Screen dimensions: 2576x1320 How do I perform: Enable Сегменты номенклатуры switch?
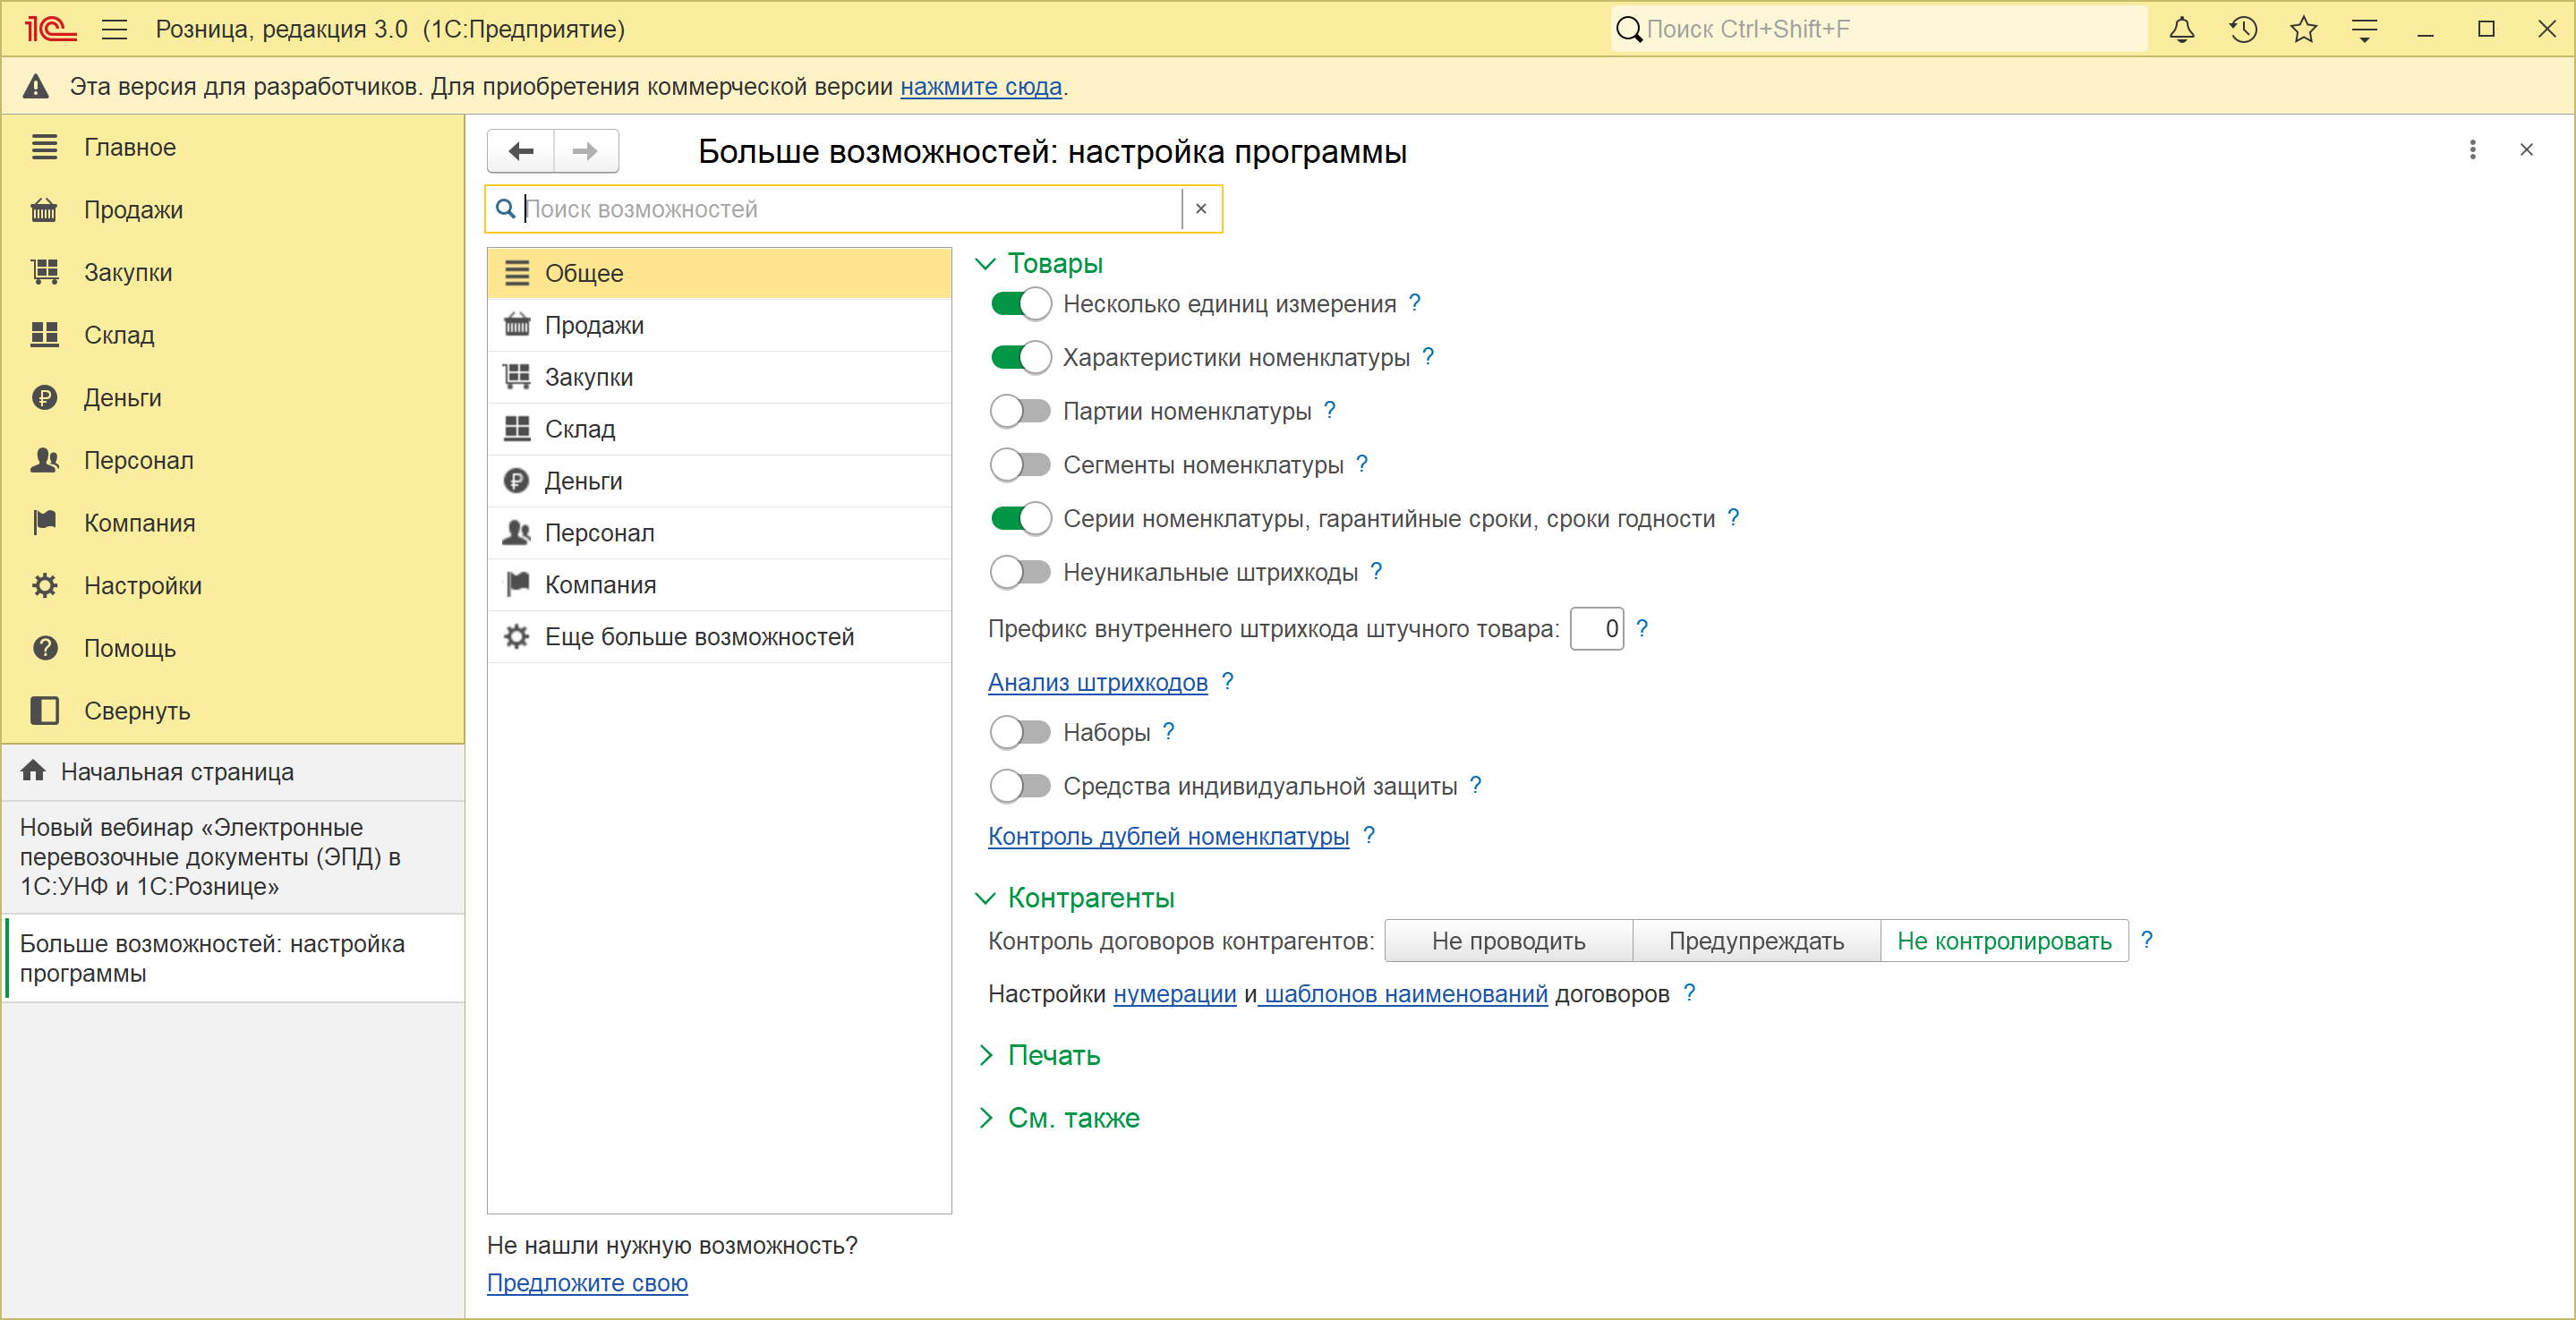pyautogui.click(x=1020, y=465)
